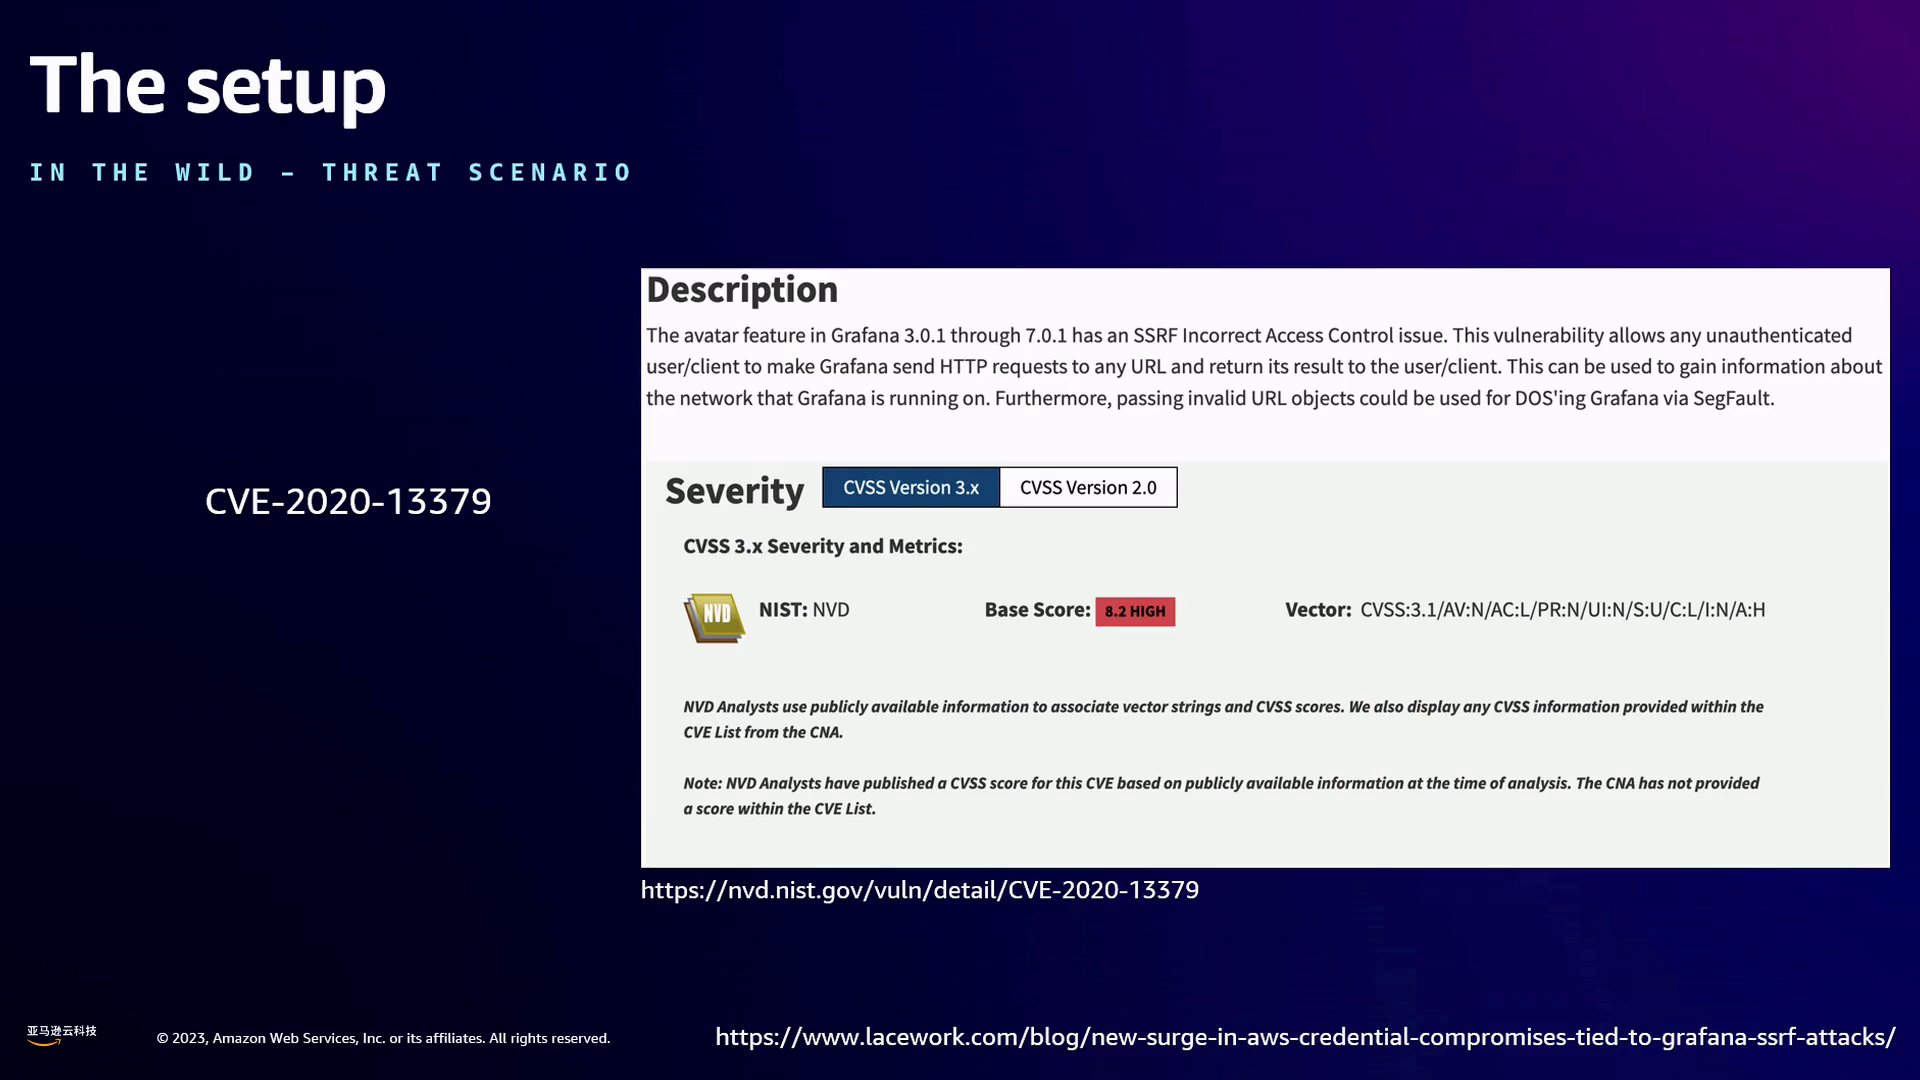Click the CVSS:3.1/AV:N/AC:L vector string

click(1562, 609)
